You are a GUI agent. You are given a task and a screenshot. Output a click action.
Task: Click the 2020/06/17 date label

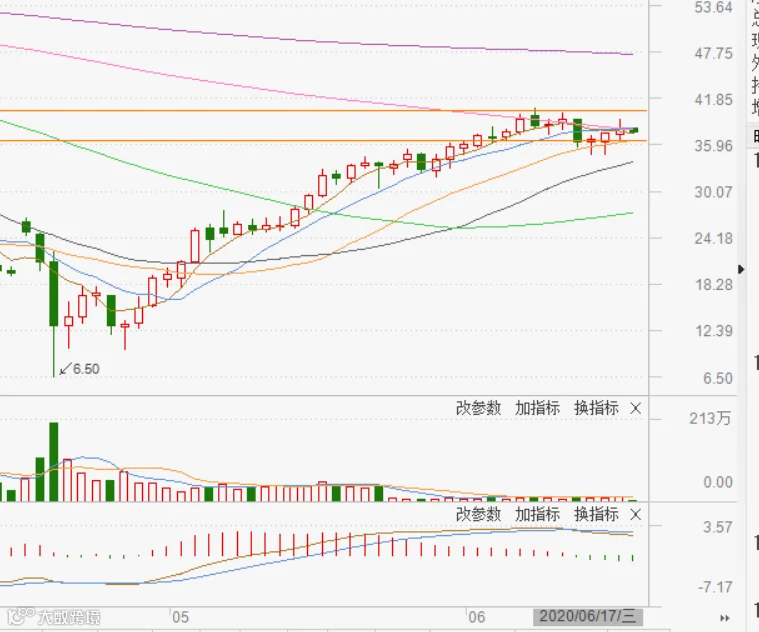tap(588, 617)
